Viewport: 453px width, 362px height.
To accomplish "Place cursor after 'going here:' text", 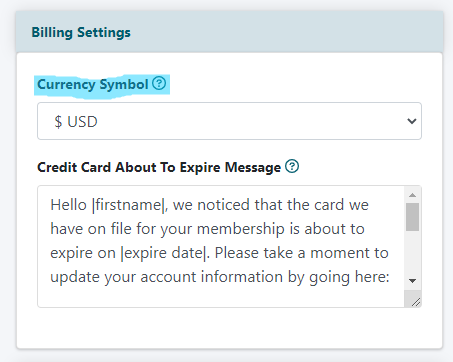I will 391,277.
